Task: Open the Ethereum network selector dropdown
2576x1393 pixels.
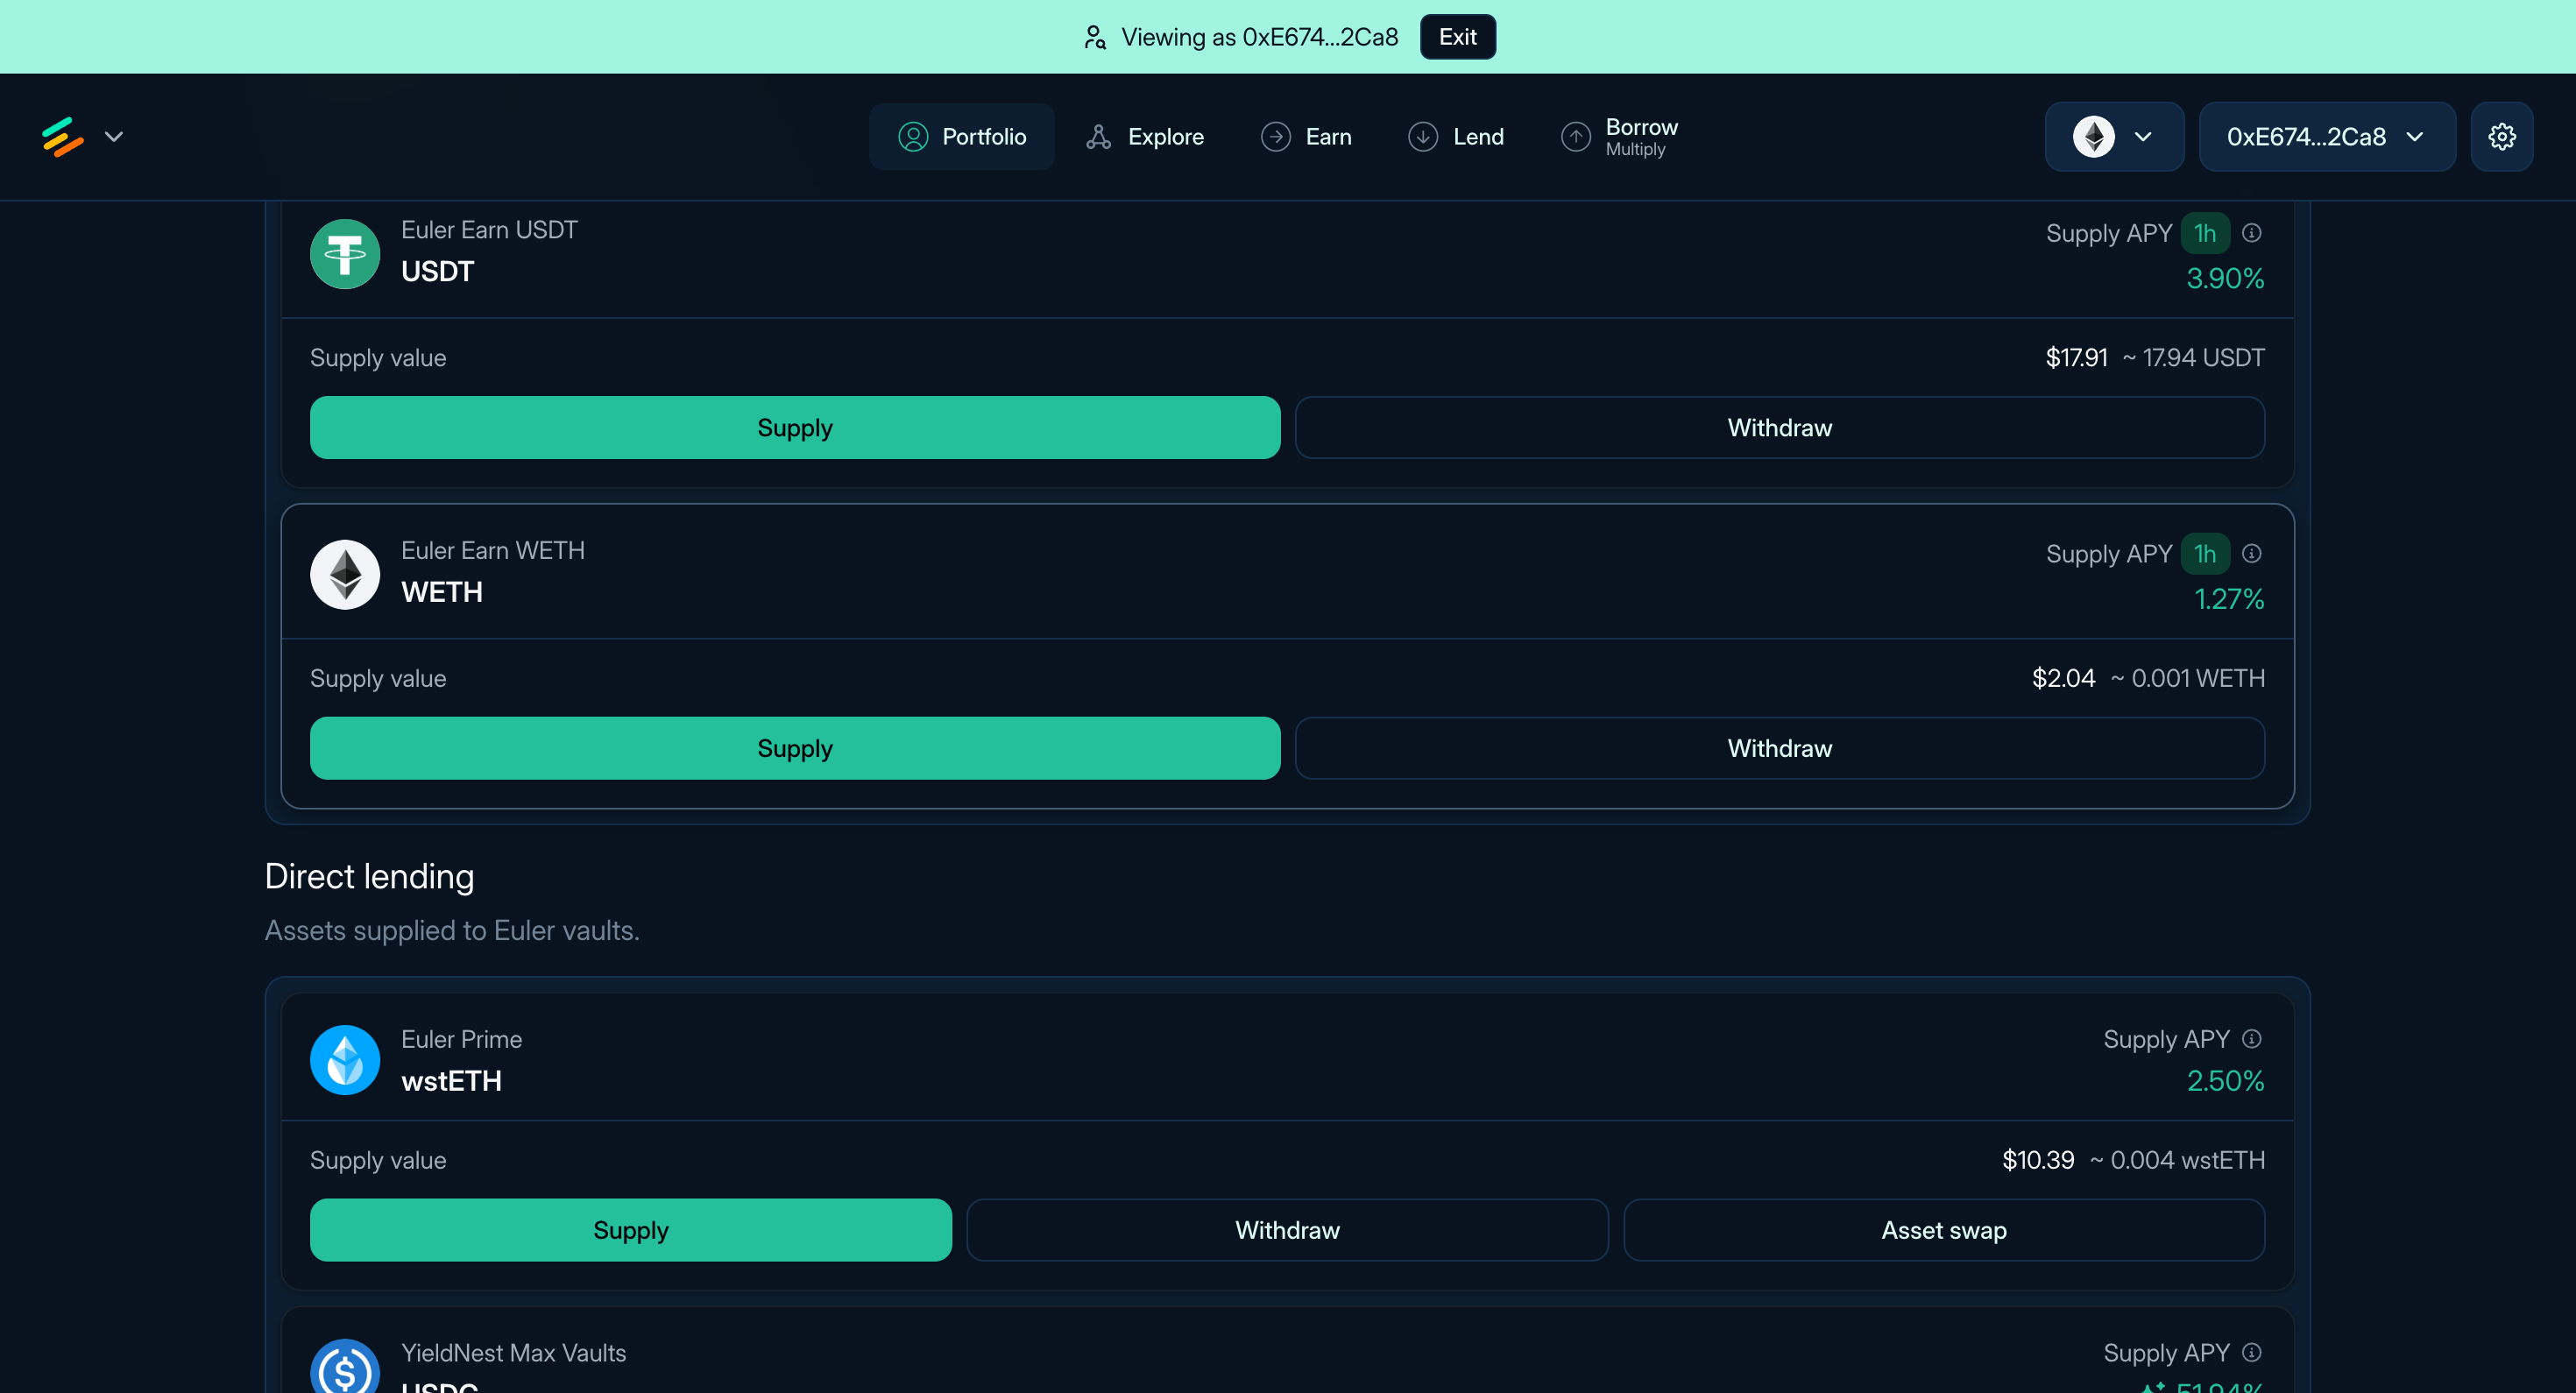Action: (x=2114, y=137)
